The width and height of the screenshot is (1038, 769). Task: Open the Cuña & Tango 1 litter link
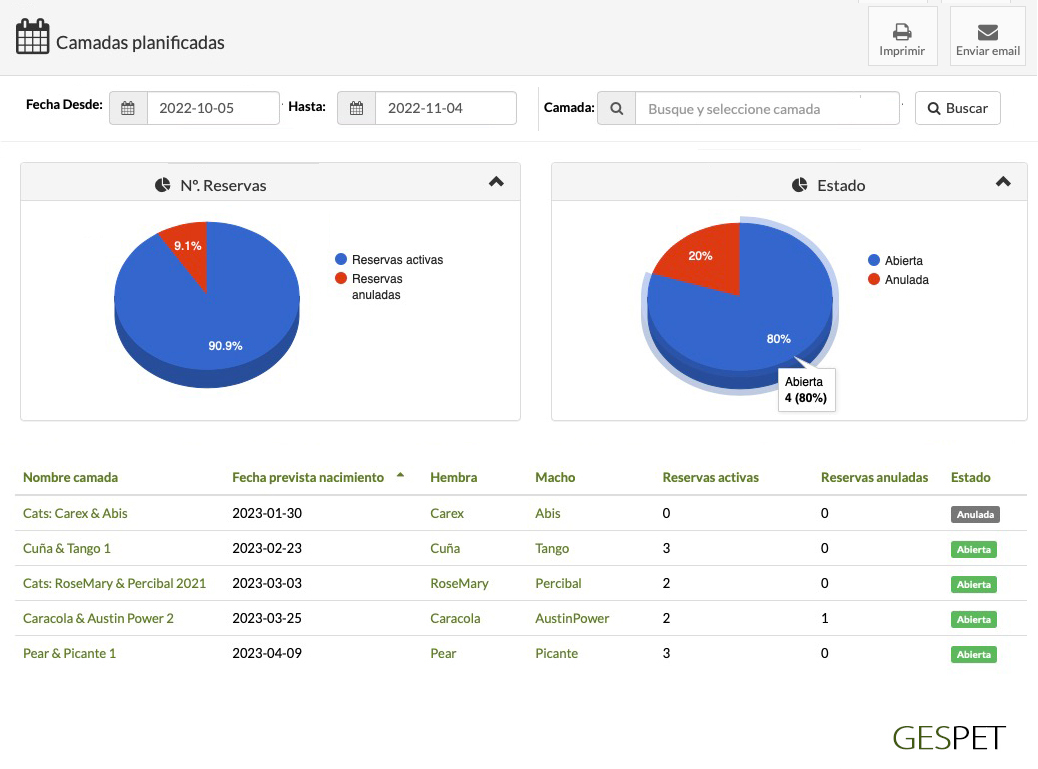(67, 548)
